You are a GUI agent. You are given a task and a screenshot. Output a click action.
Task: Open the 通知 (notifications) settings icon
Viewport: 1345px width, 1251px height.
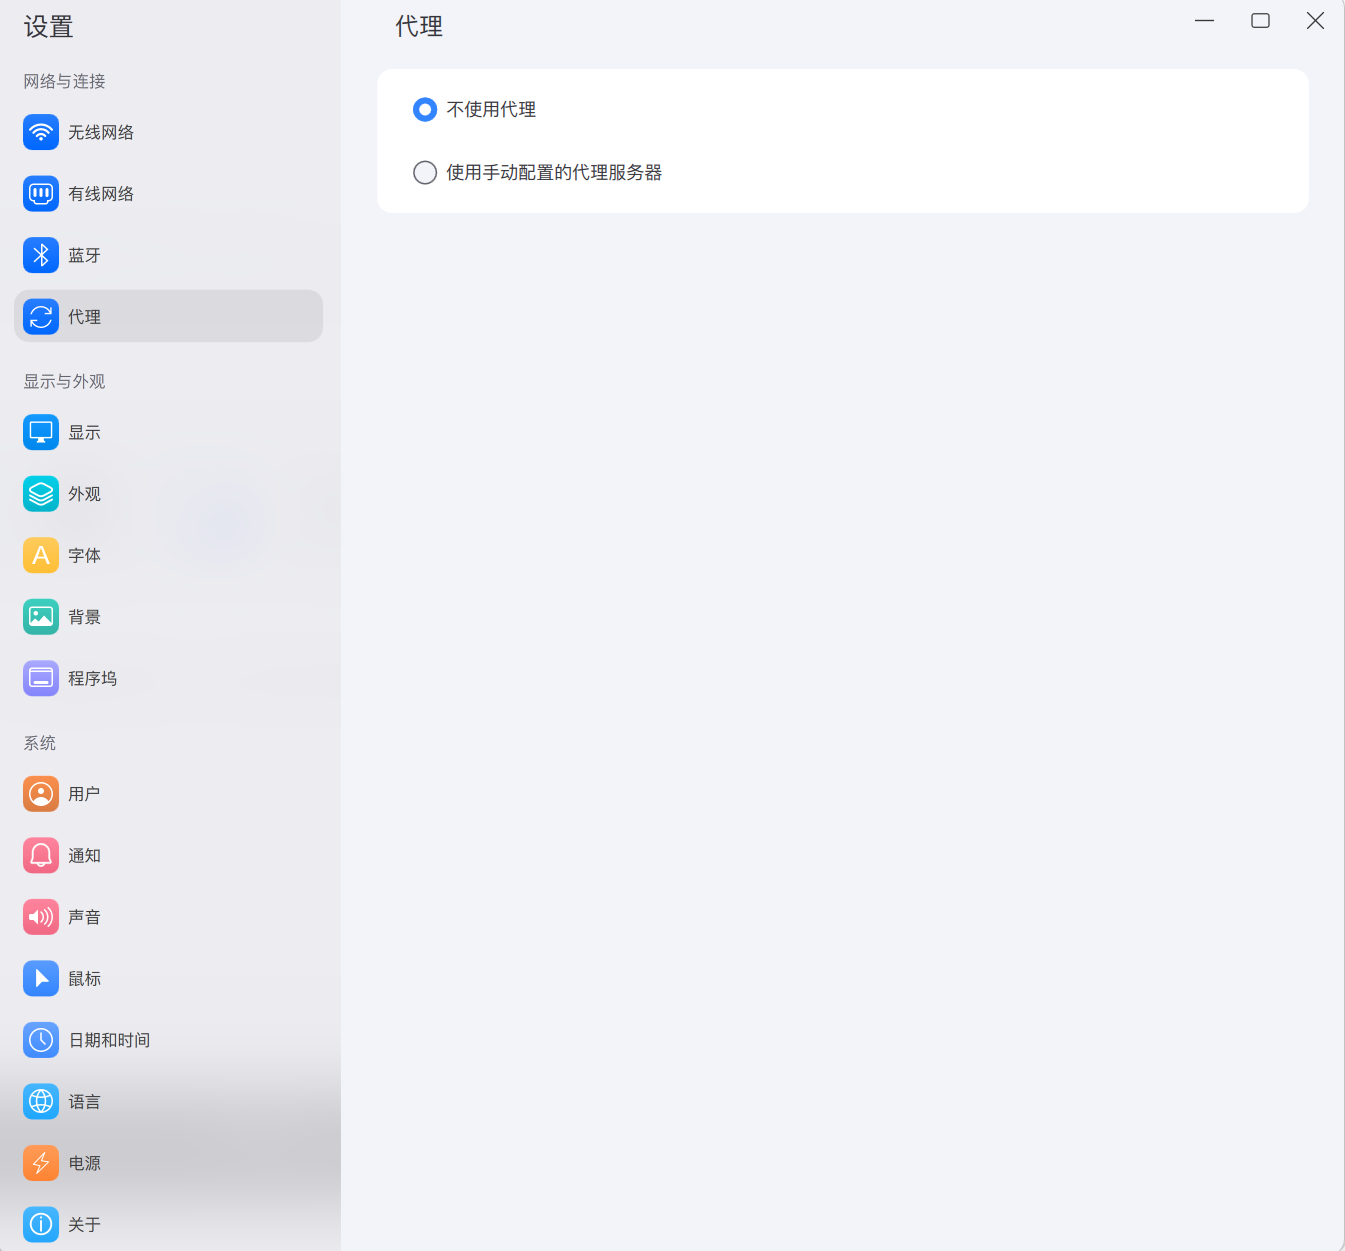(40, 855)
